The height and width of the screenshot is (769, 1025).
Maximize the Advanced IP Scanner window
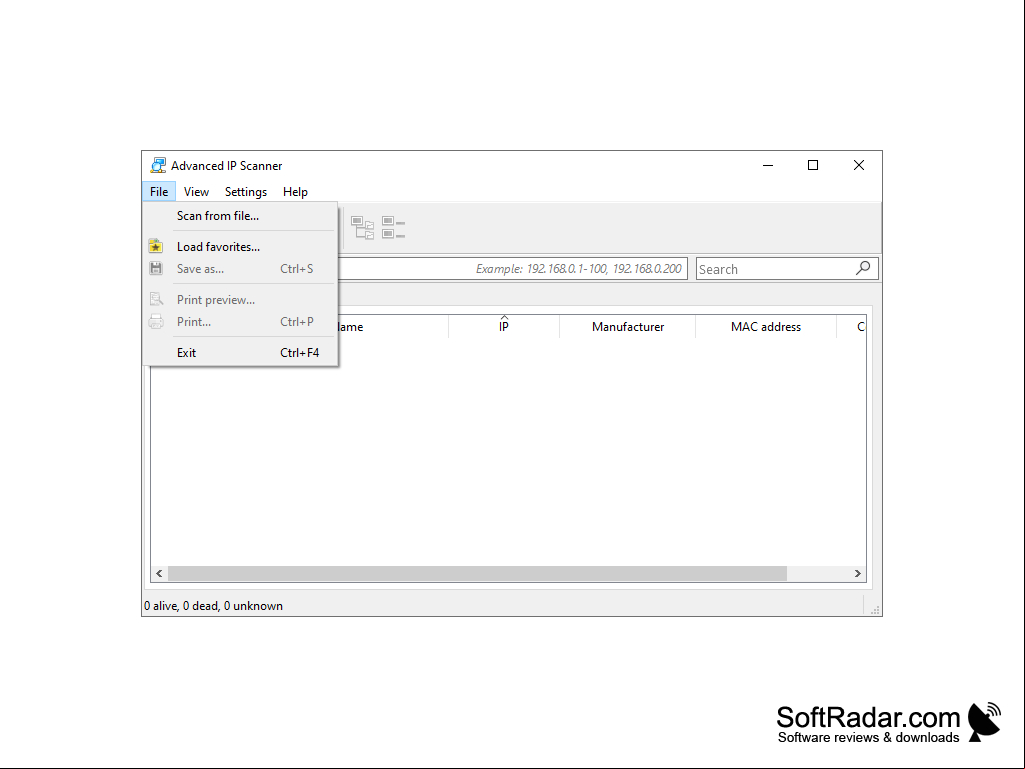(x=813, y=165)
